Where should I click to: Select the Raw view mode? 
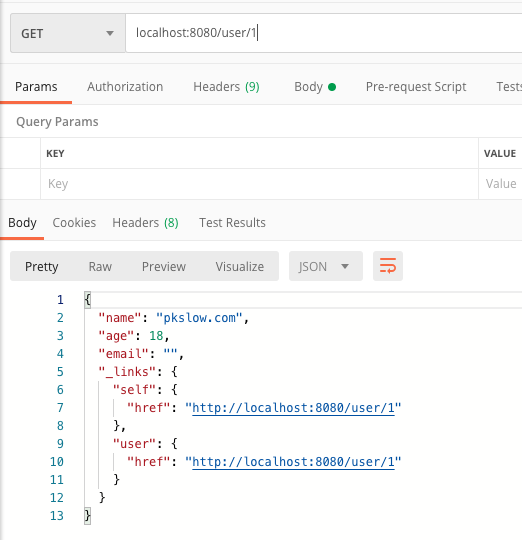point(100,266)
